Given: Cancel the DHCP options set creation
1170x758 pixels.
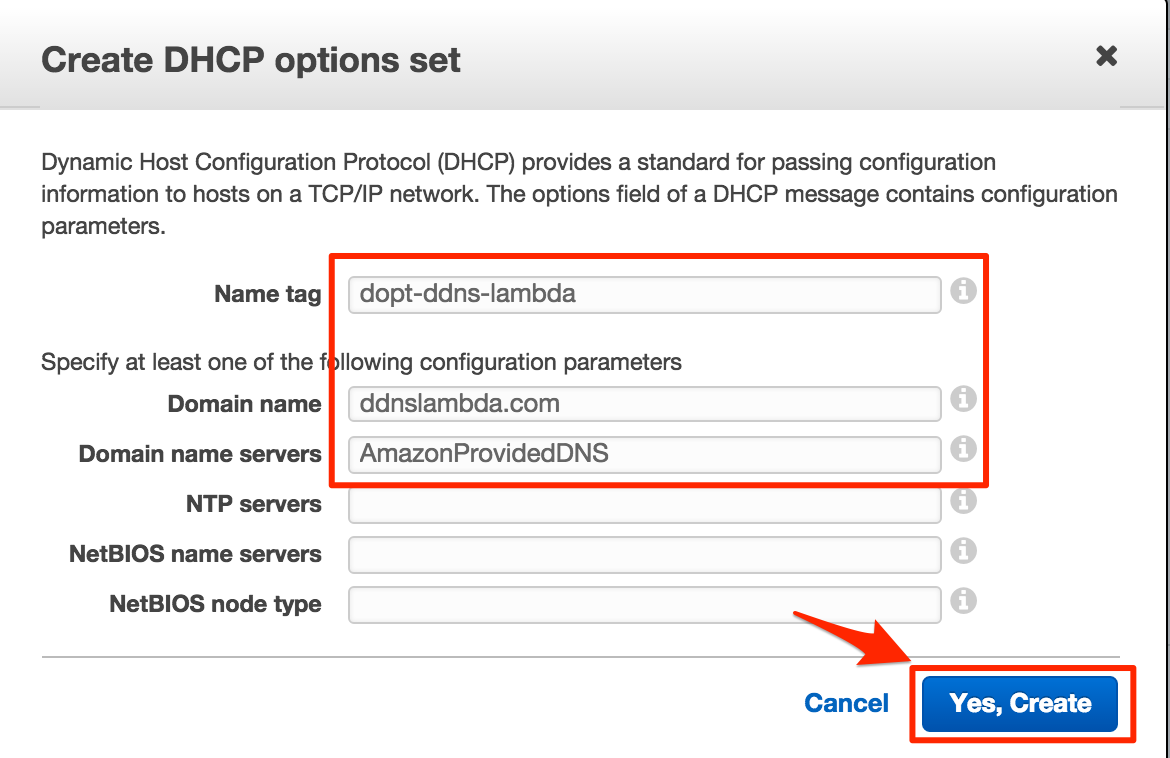Looking at the screenshot, I should tap(846, 704).
